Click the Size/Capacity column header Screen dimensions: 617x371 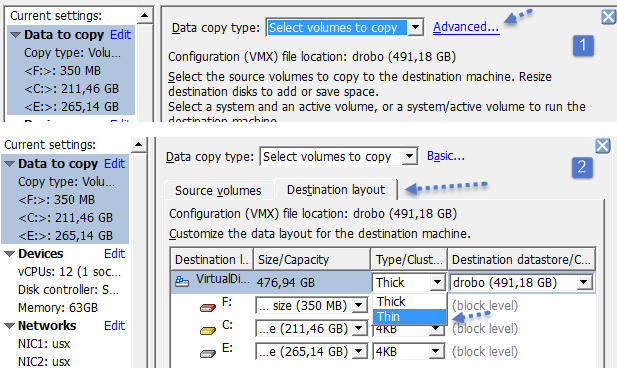click(x=312, y=260)
